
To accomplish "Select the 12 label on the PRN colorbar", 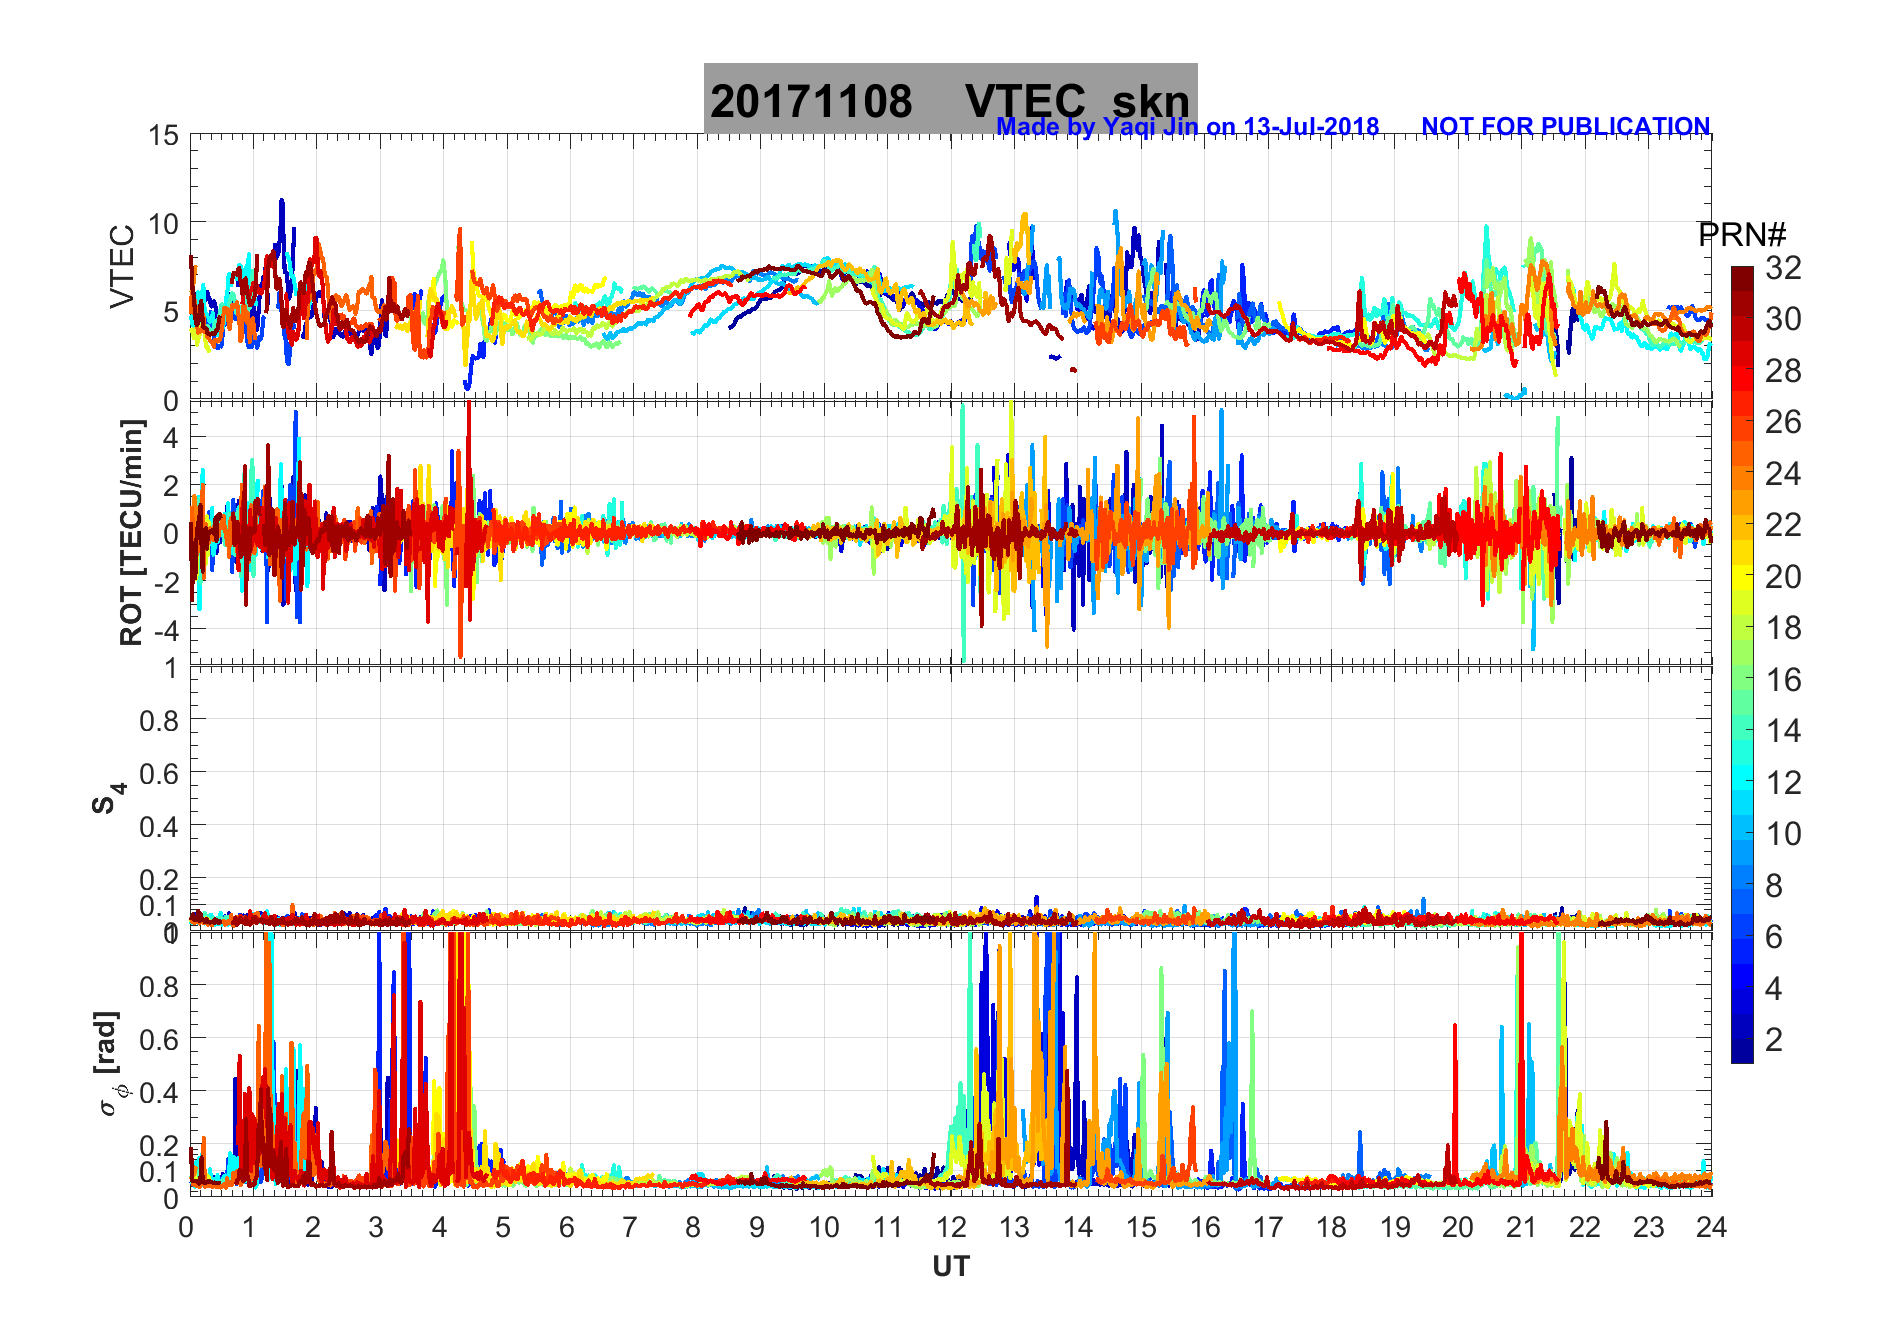I will (x=1783, y=783).
